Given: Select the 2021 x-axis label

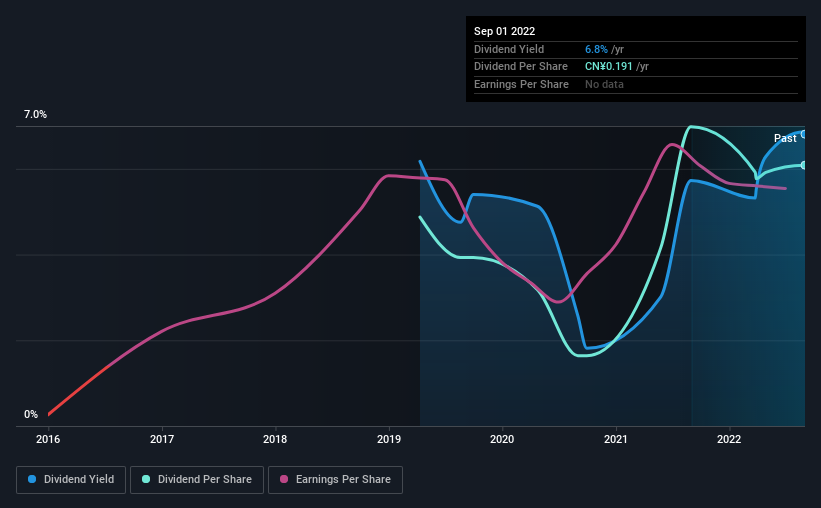Looking at the screenshot, I should 616,439.
